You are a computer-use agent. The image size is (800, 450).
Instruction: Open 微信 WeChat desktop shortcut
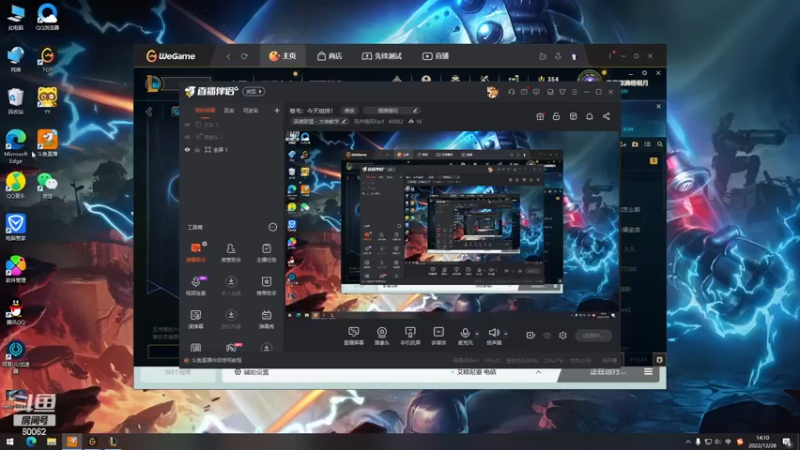pyautogui.click(x=47, y=185)
